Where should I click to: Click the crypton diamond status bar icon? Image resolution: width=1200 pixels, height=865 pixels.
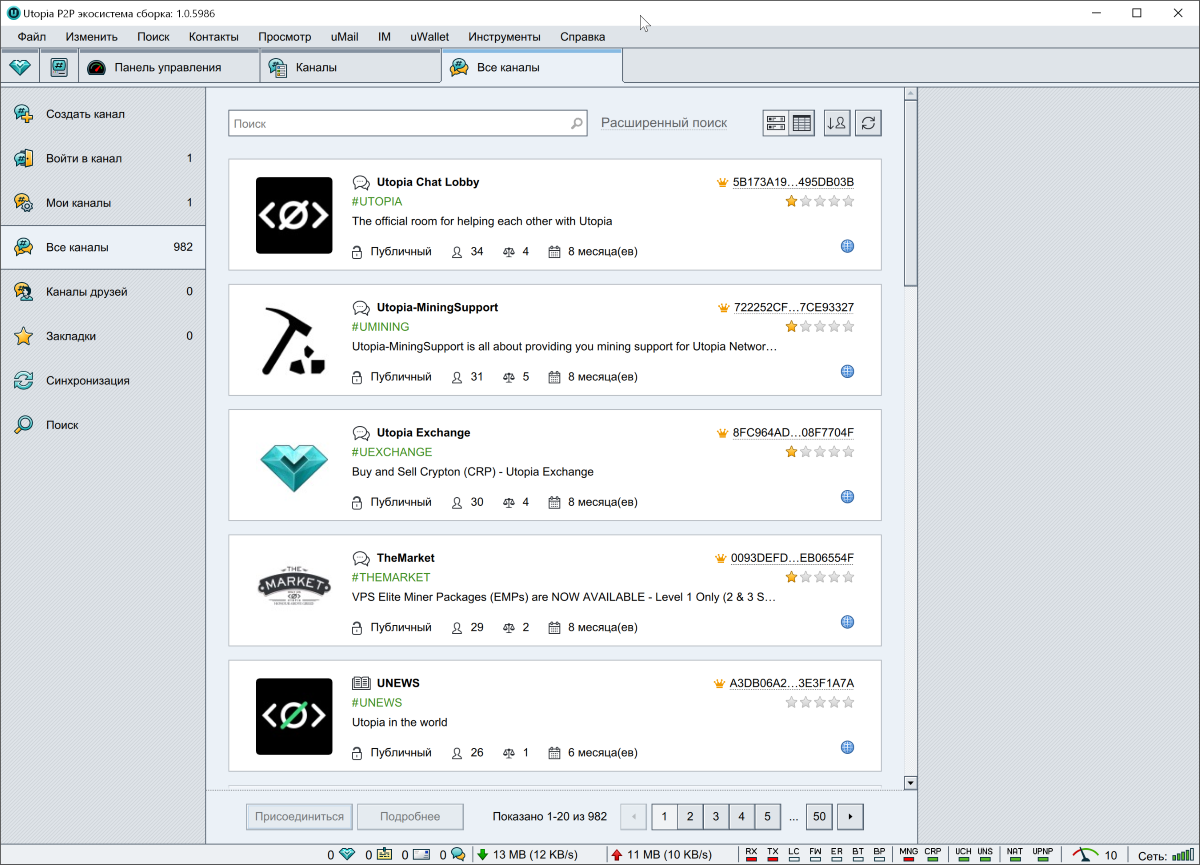(x=347, y=854)
